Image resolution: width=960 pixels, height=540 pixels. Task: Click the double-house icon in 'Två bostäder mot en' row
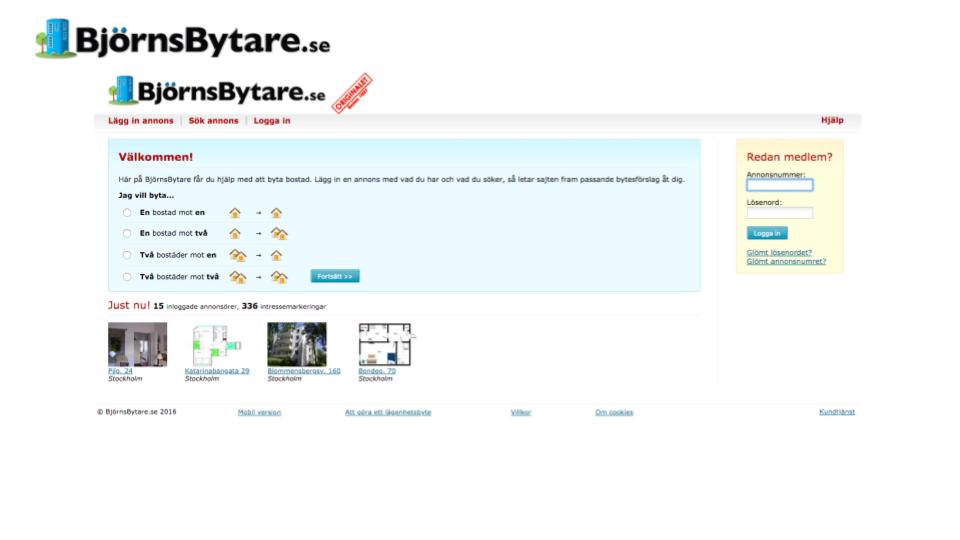coord(238,255)
